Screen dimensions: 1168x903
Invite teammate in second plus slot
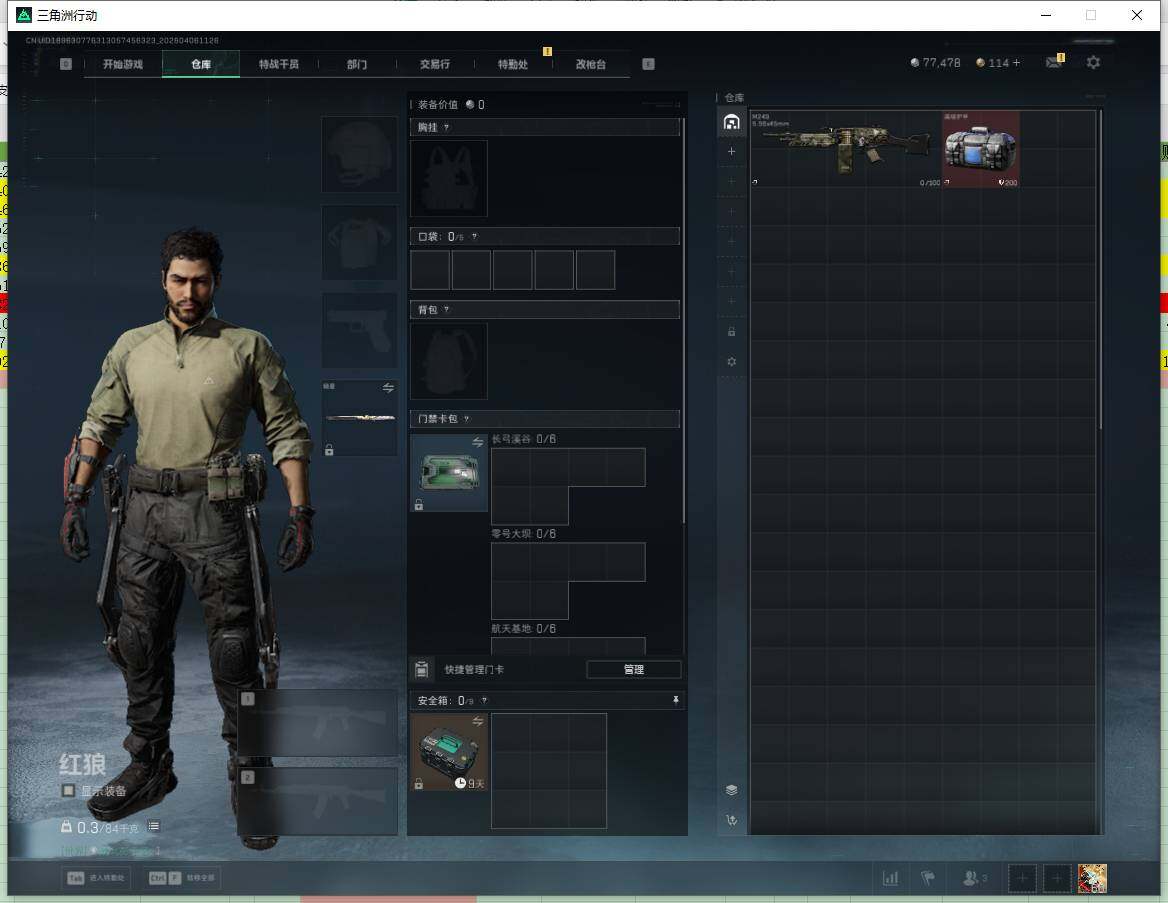click(x=1056, y=878)
